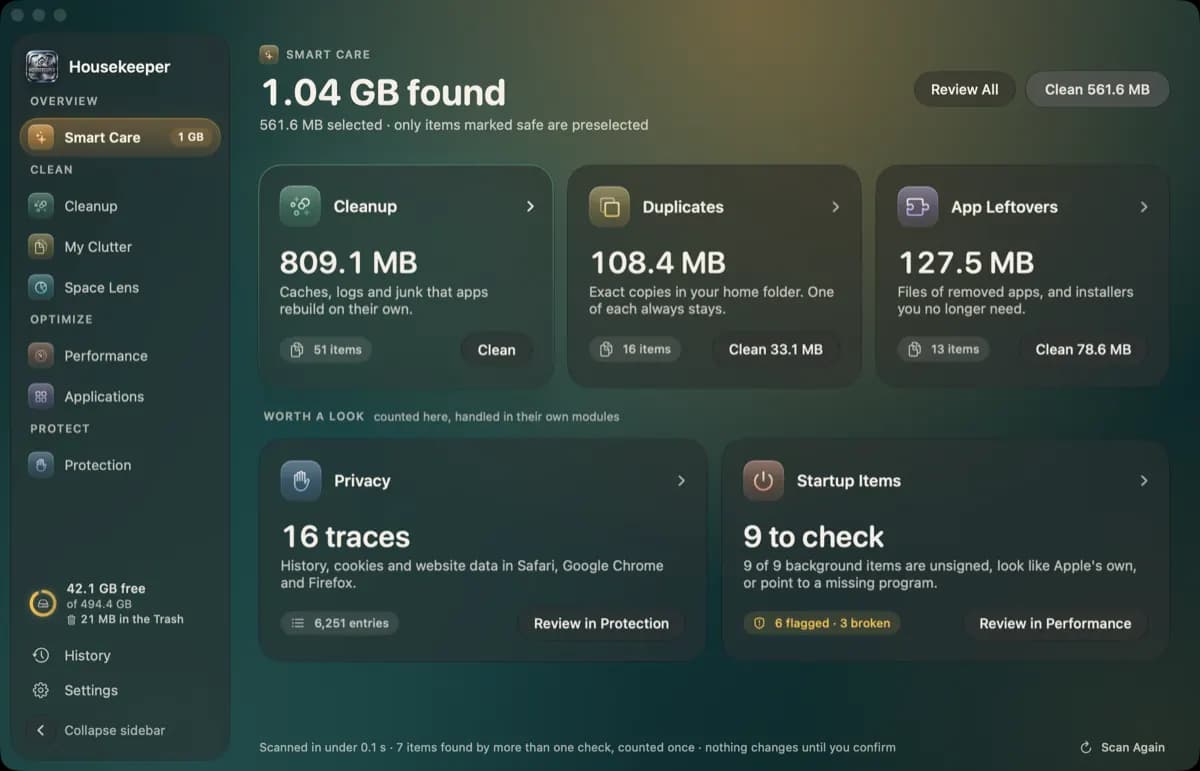Screen dimensions: 1200x771
Task: Click the Performance gauge sidebar icon
Action: (x=41, y=356)
